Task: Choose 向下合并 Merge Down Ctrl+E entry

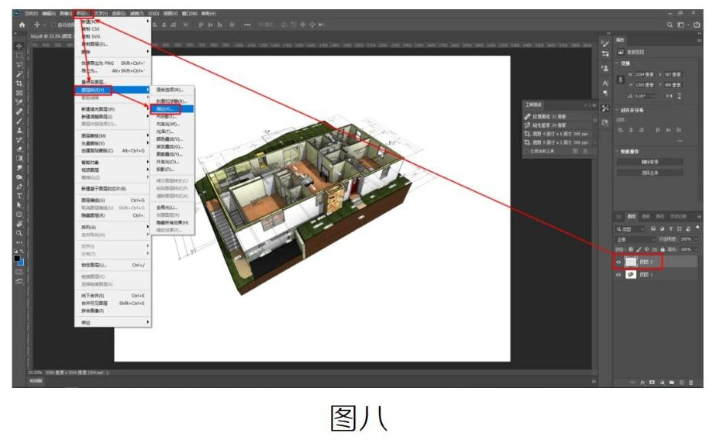Action: pos(112,296)
